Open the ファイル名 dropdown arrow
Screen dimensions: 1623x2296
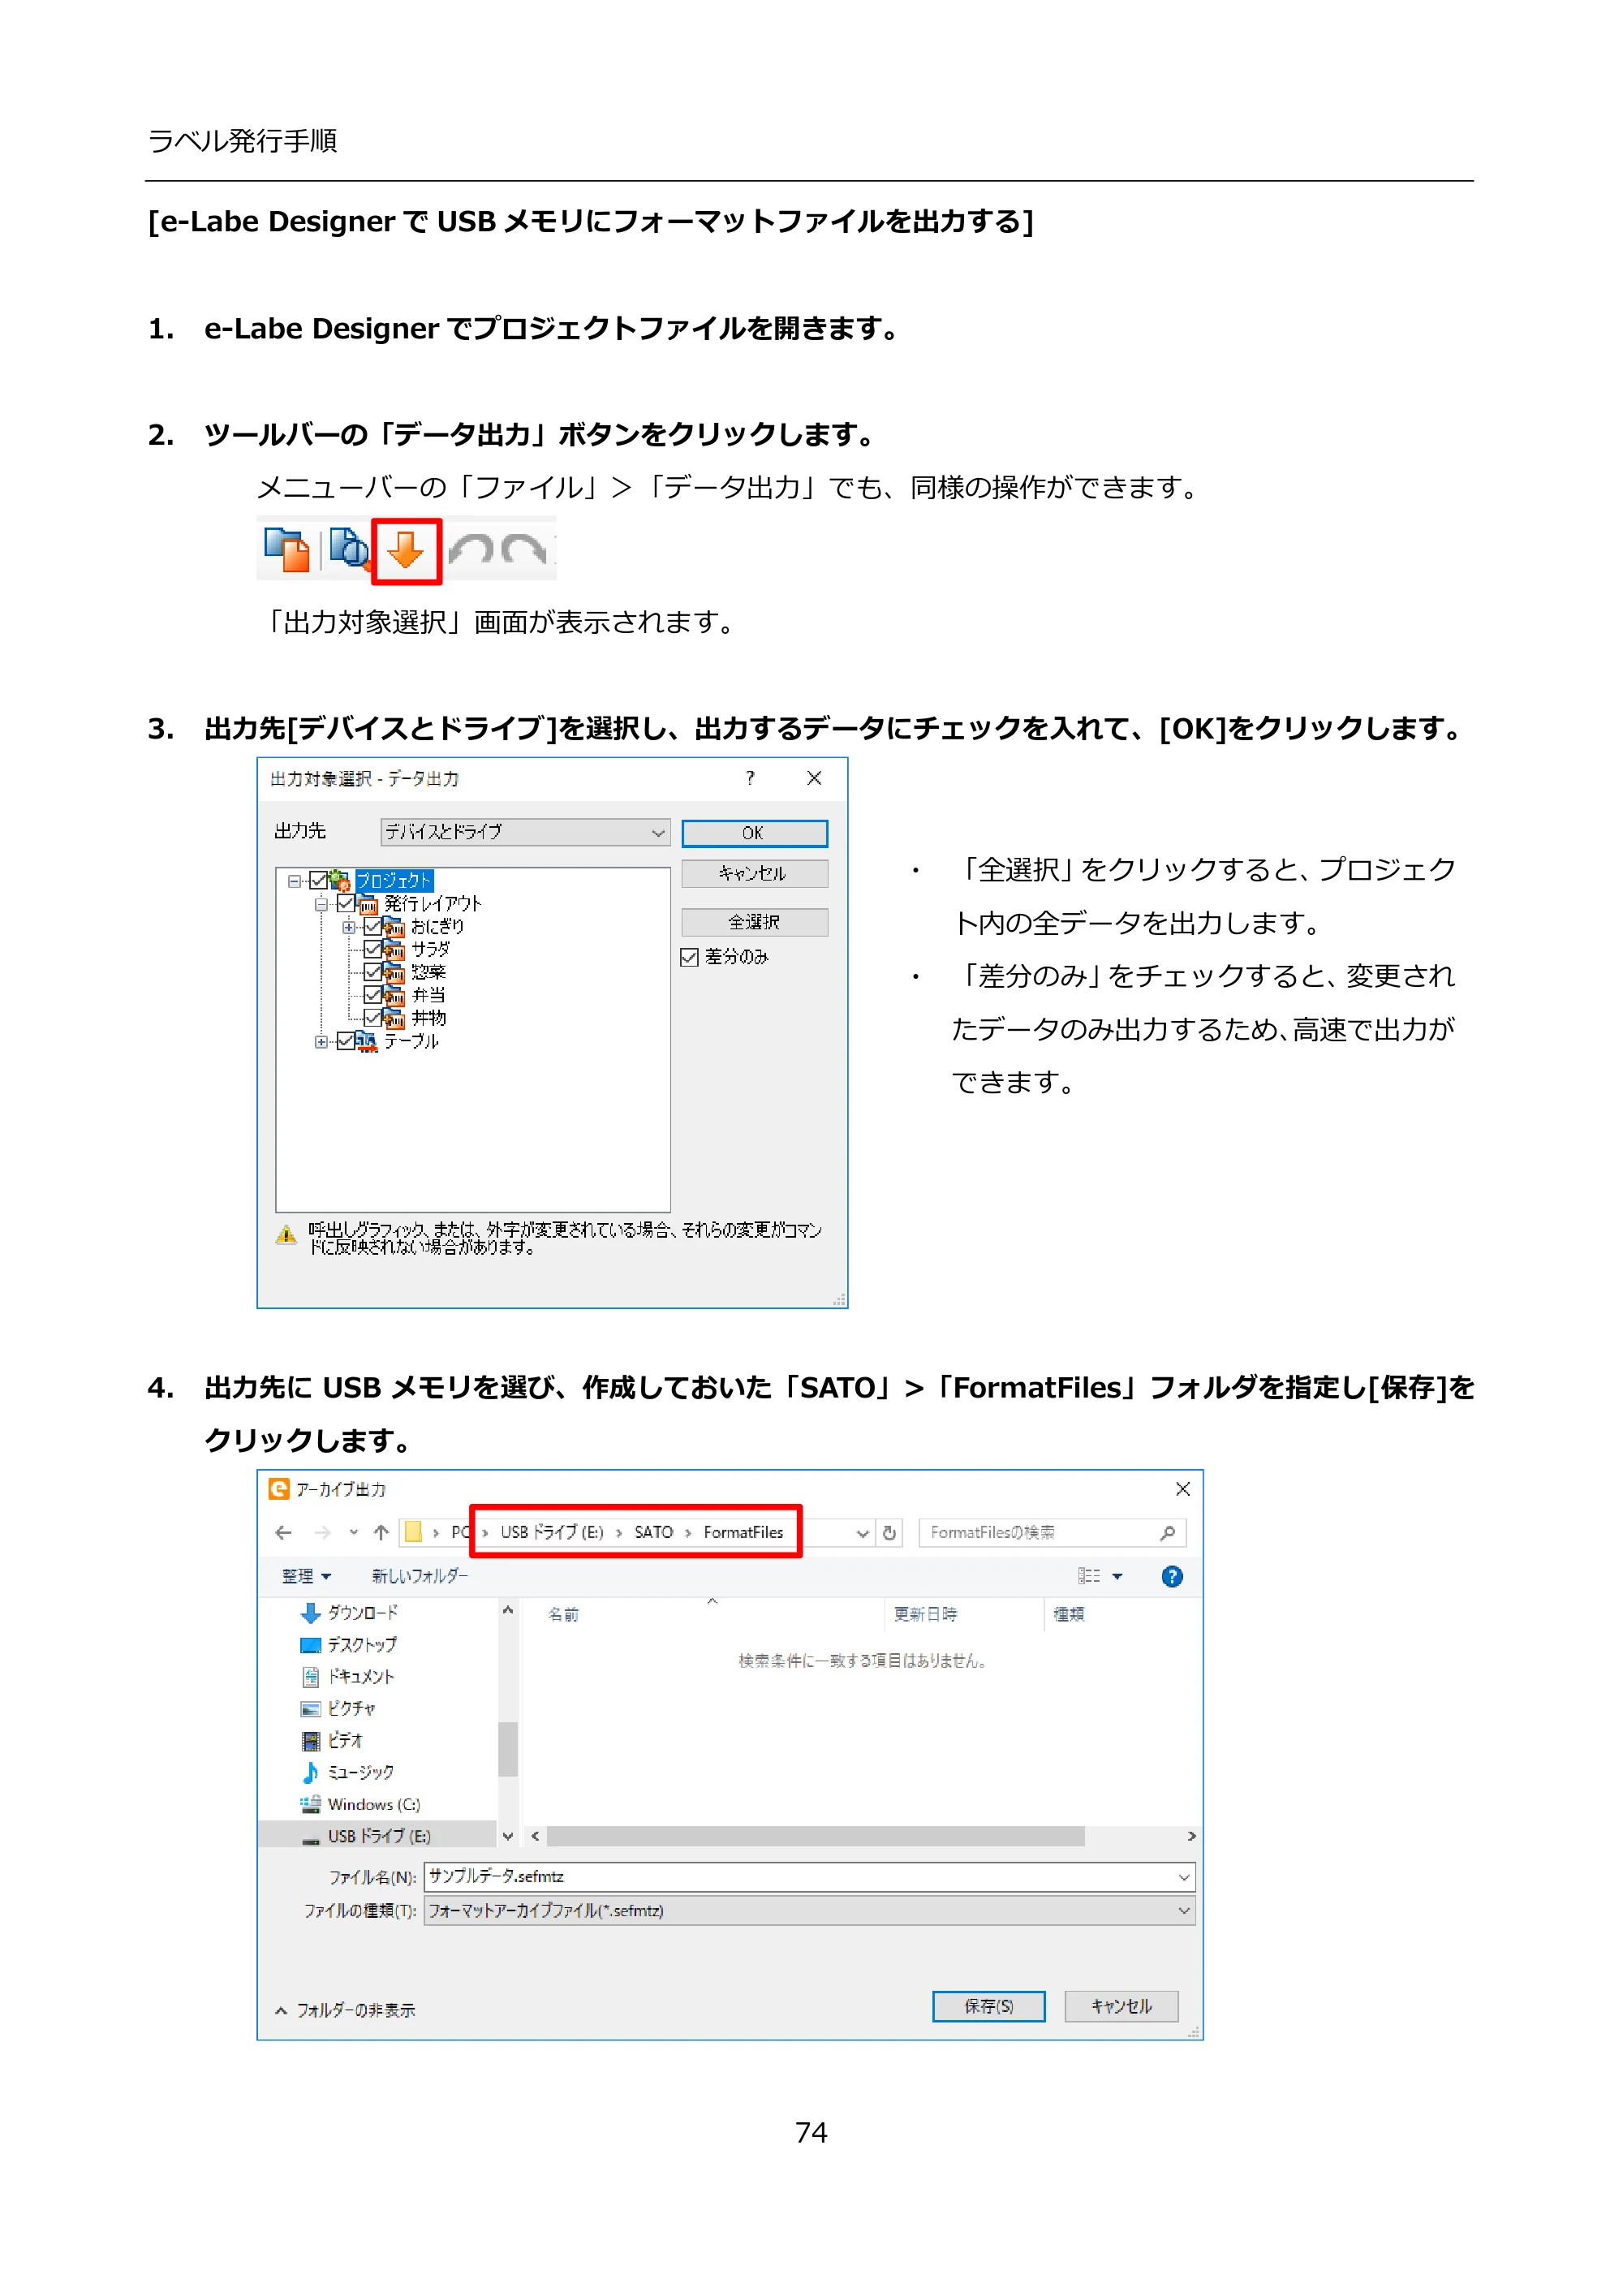coord(1184,1877)
